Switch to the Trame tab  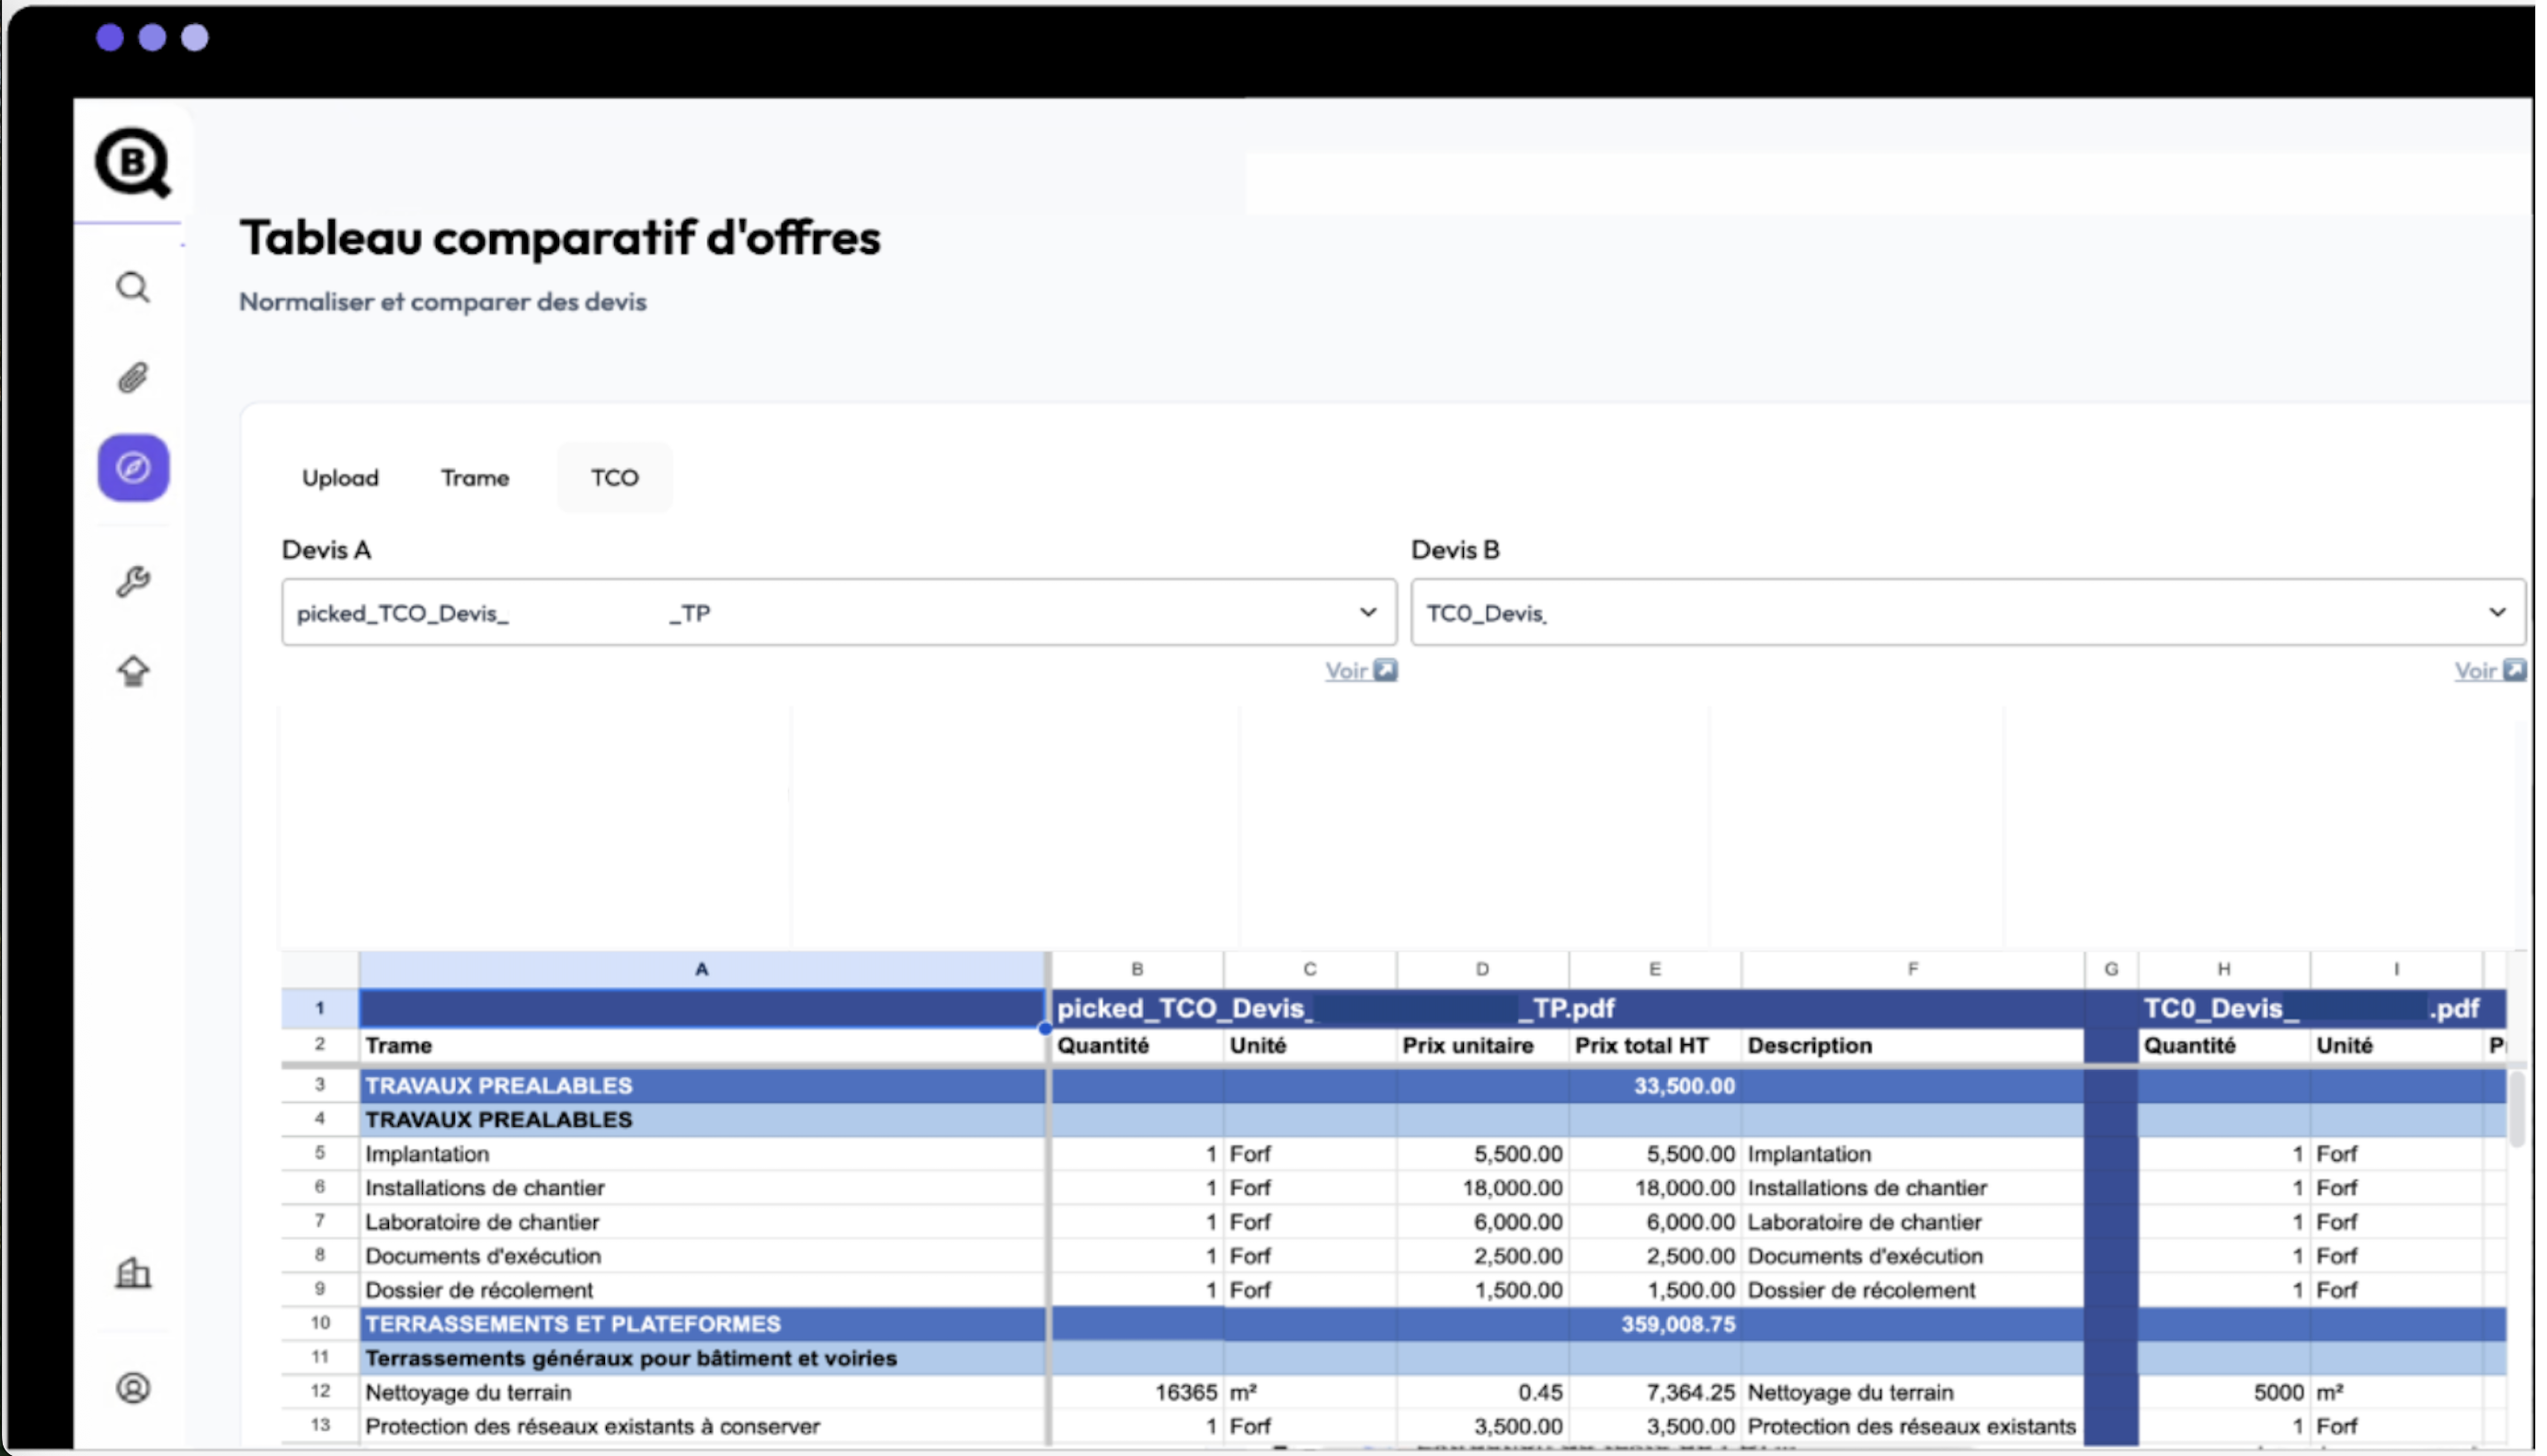[475, 478]
